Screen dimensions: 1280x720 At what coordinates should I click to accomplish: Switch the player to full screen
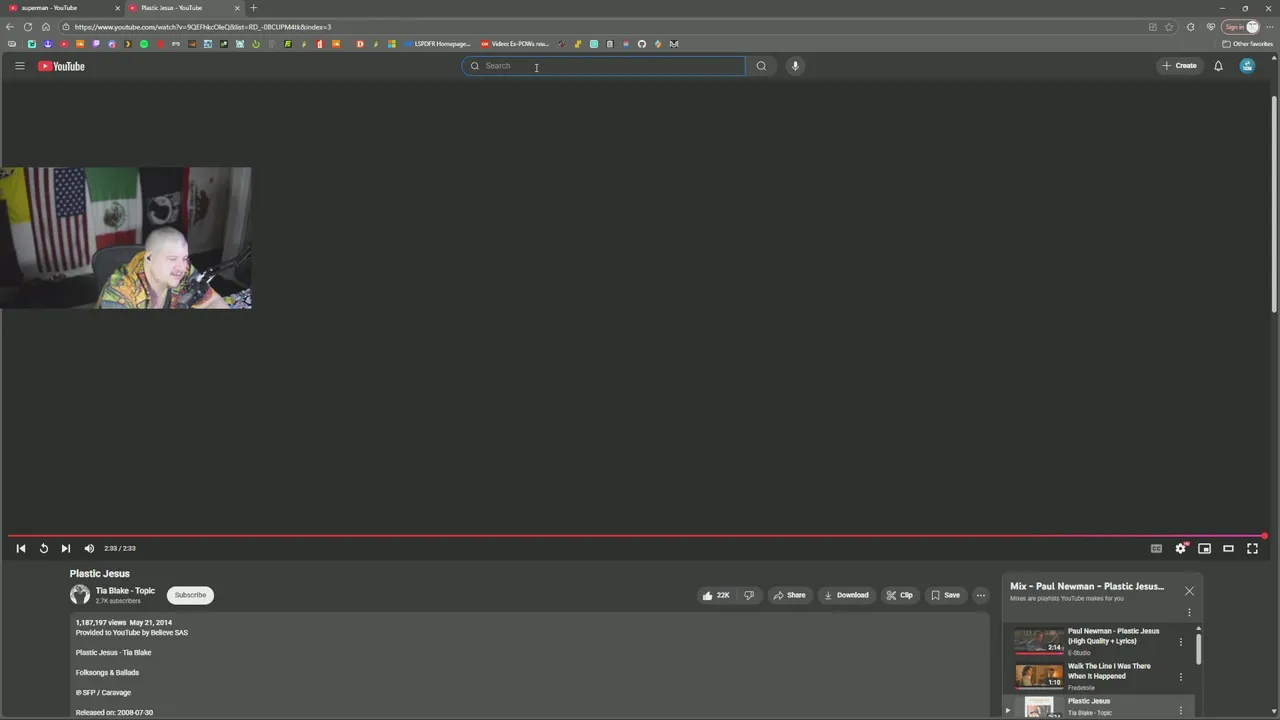(1252, 548)
